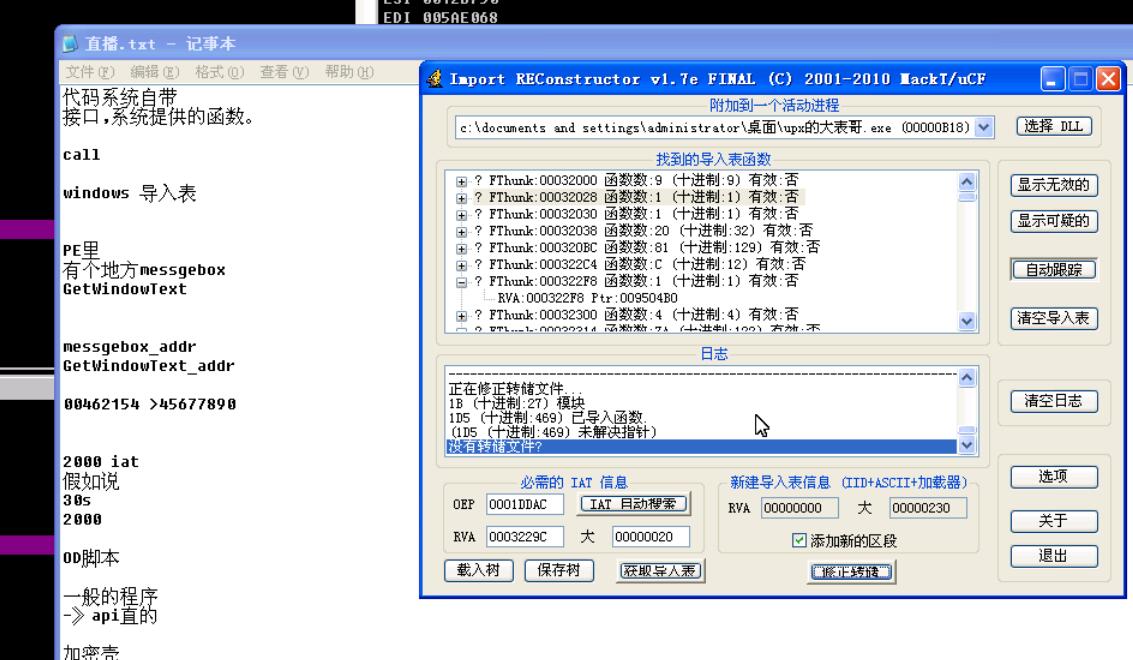This screenshot has width=1133, height=660.
Task: Click the log scrollbar down arrow
Action: [x=967, y=446]
